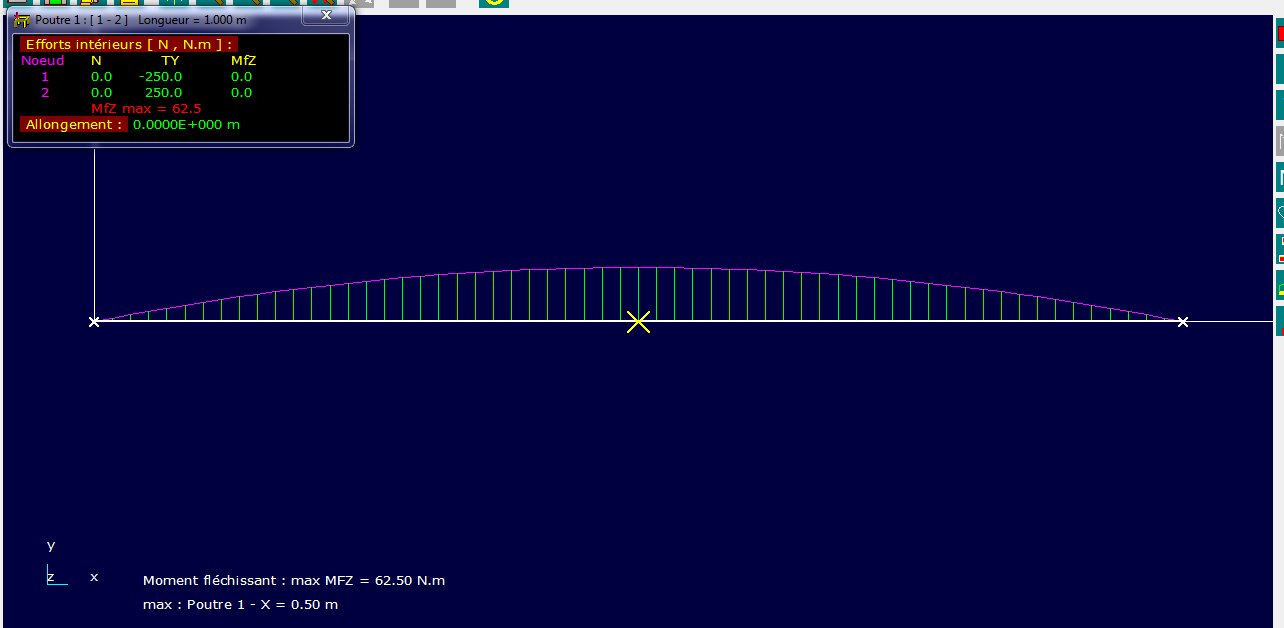Click the "TY" column header
This screenshot has width=1284, height=628.
pyautogui.click(x=171, y=60)
